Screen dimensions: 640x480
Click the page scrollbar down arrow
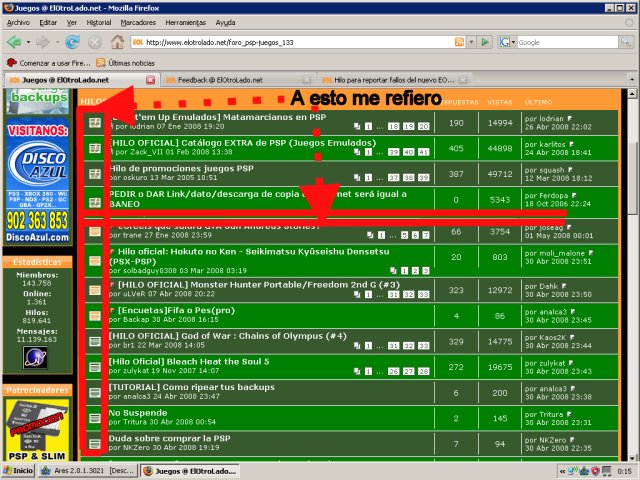pos(632,457)
